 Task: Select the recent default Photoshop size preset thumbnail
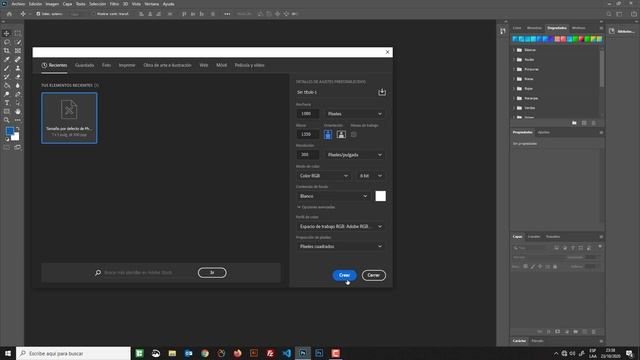pos(69,118)
